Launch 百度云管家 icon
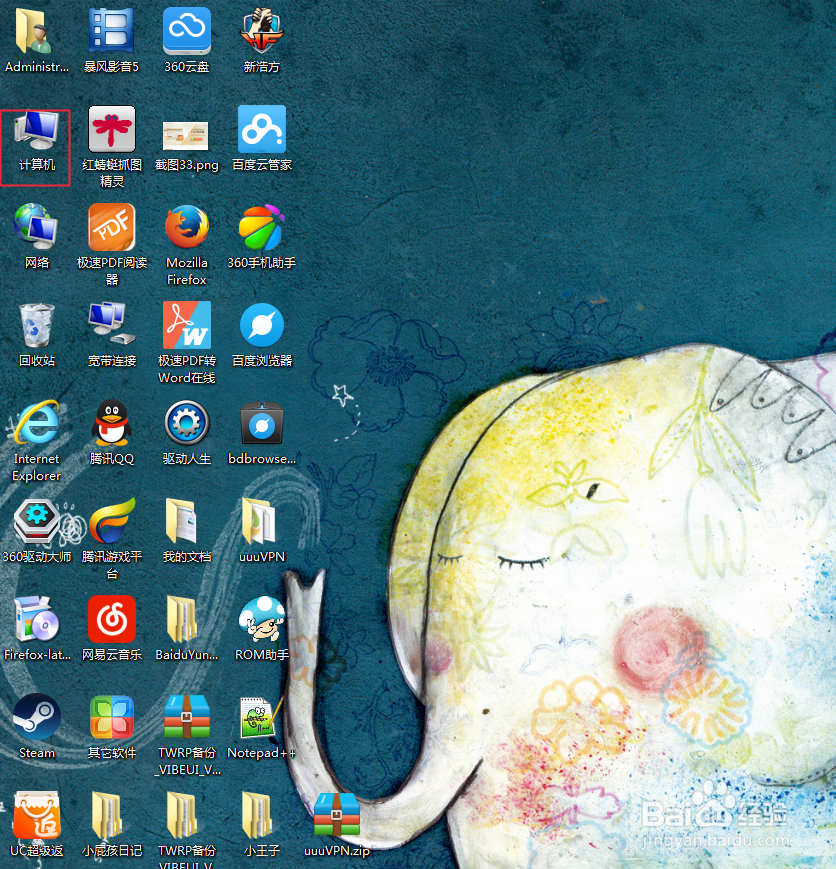This screenshot has width=836, height=869. click(x=262, y=129)
